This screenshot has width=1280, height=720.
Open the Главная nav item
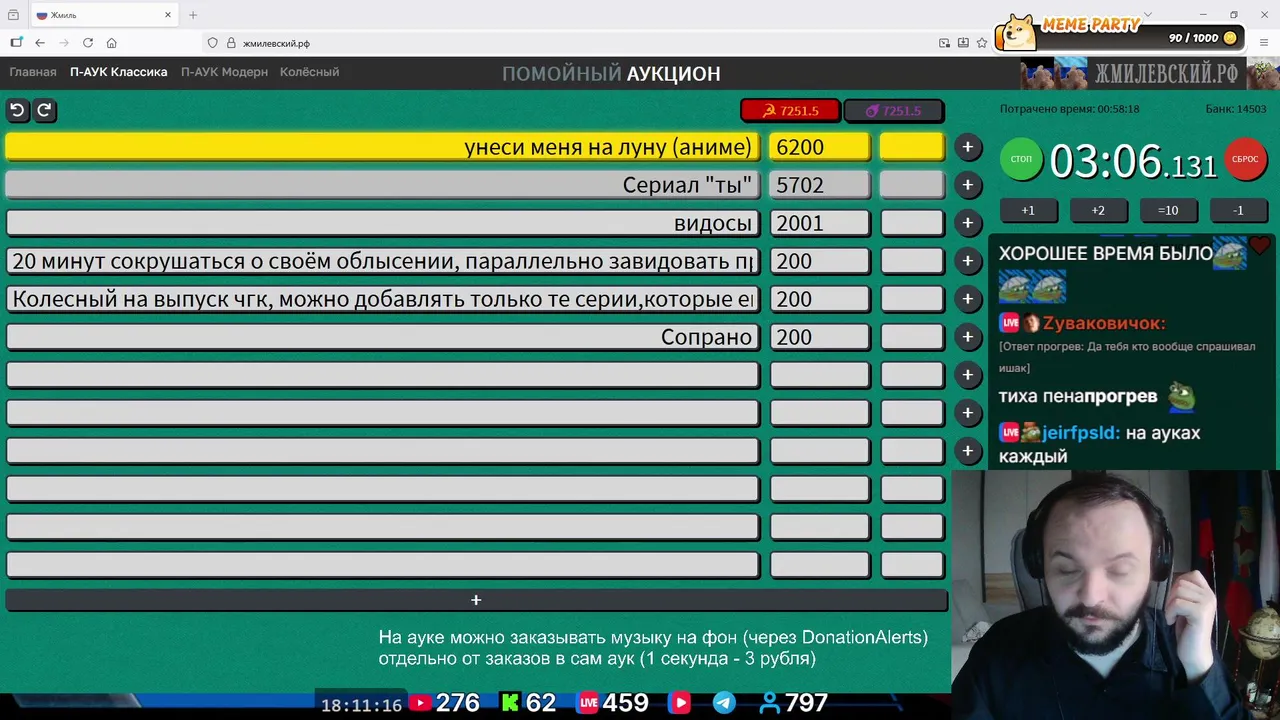(33, 72)
